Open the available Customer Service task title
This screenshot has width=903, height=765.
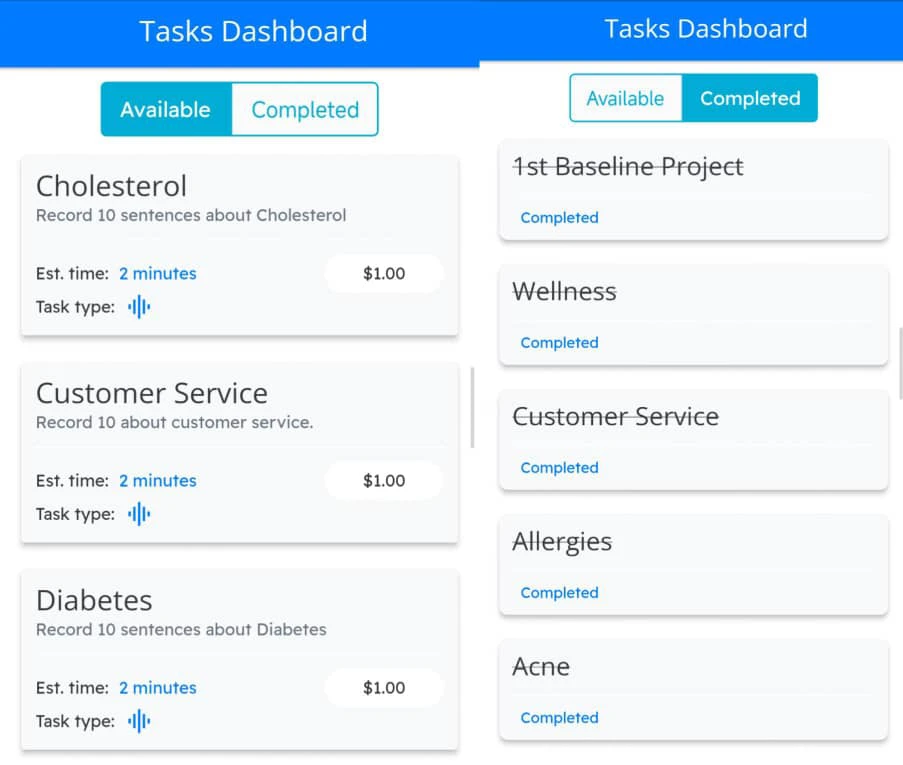152,393
